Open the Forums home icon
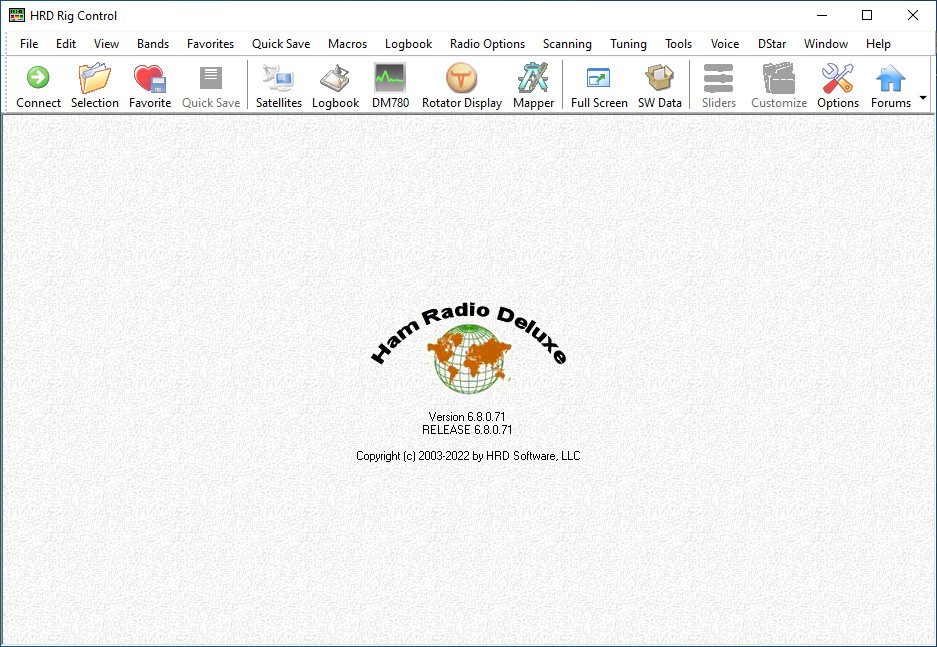Image resolution: width=937 pixels, height=647 pixels. pyautogui.click(x=890, y=85)
